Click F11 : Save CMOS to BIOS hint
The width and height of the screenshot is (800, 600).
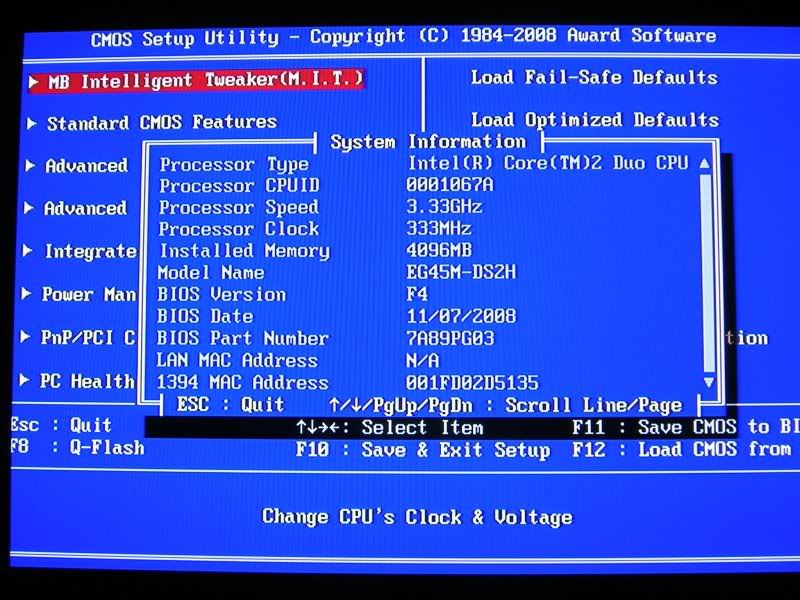(x=686, y=427)
